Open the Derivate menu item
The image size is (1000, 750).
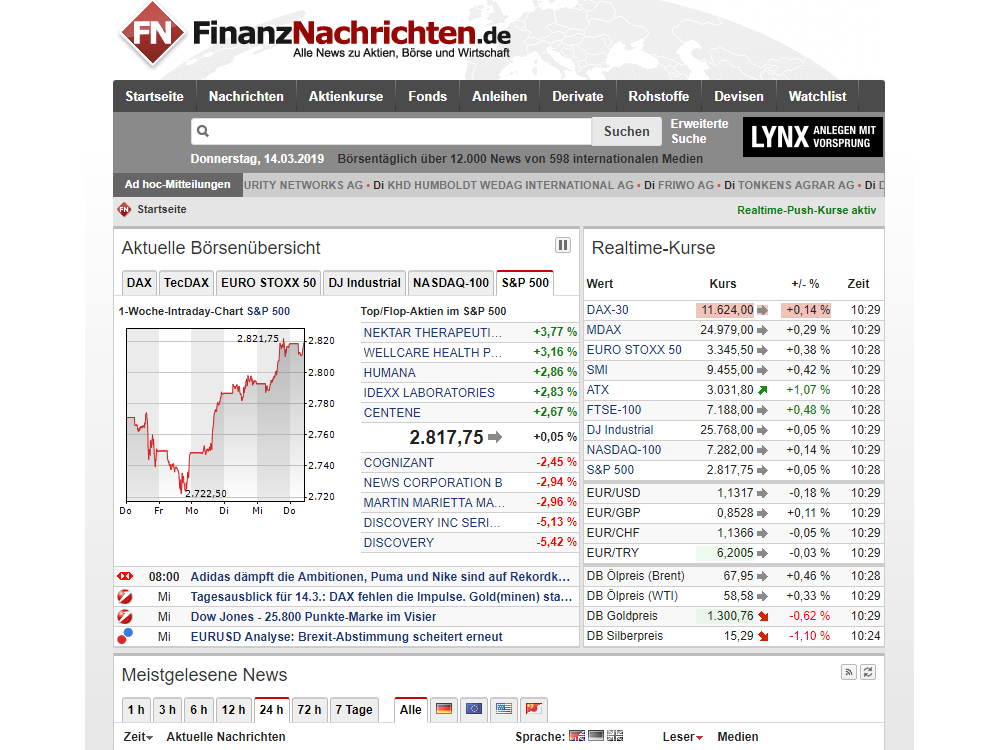click(578, 96)
